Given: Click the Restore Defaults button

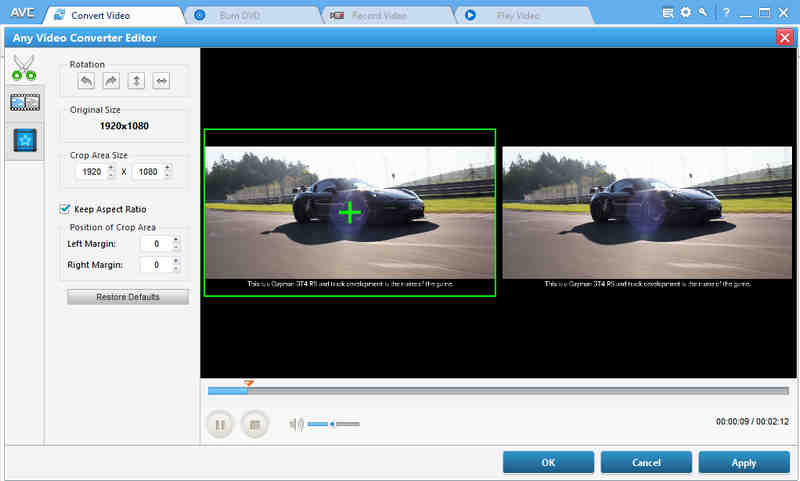Looking at the screenshot, I should (x=128, y=297).
